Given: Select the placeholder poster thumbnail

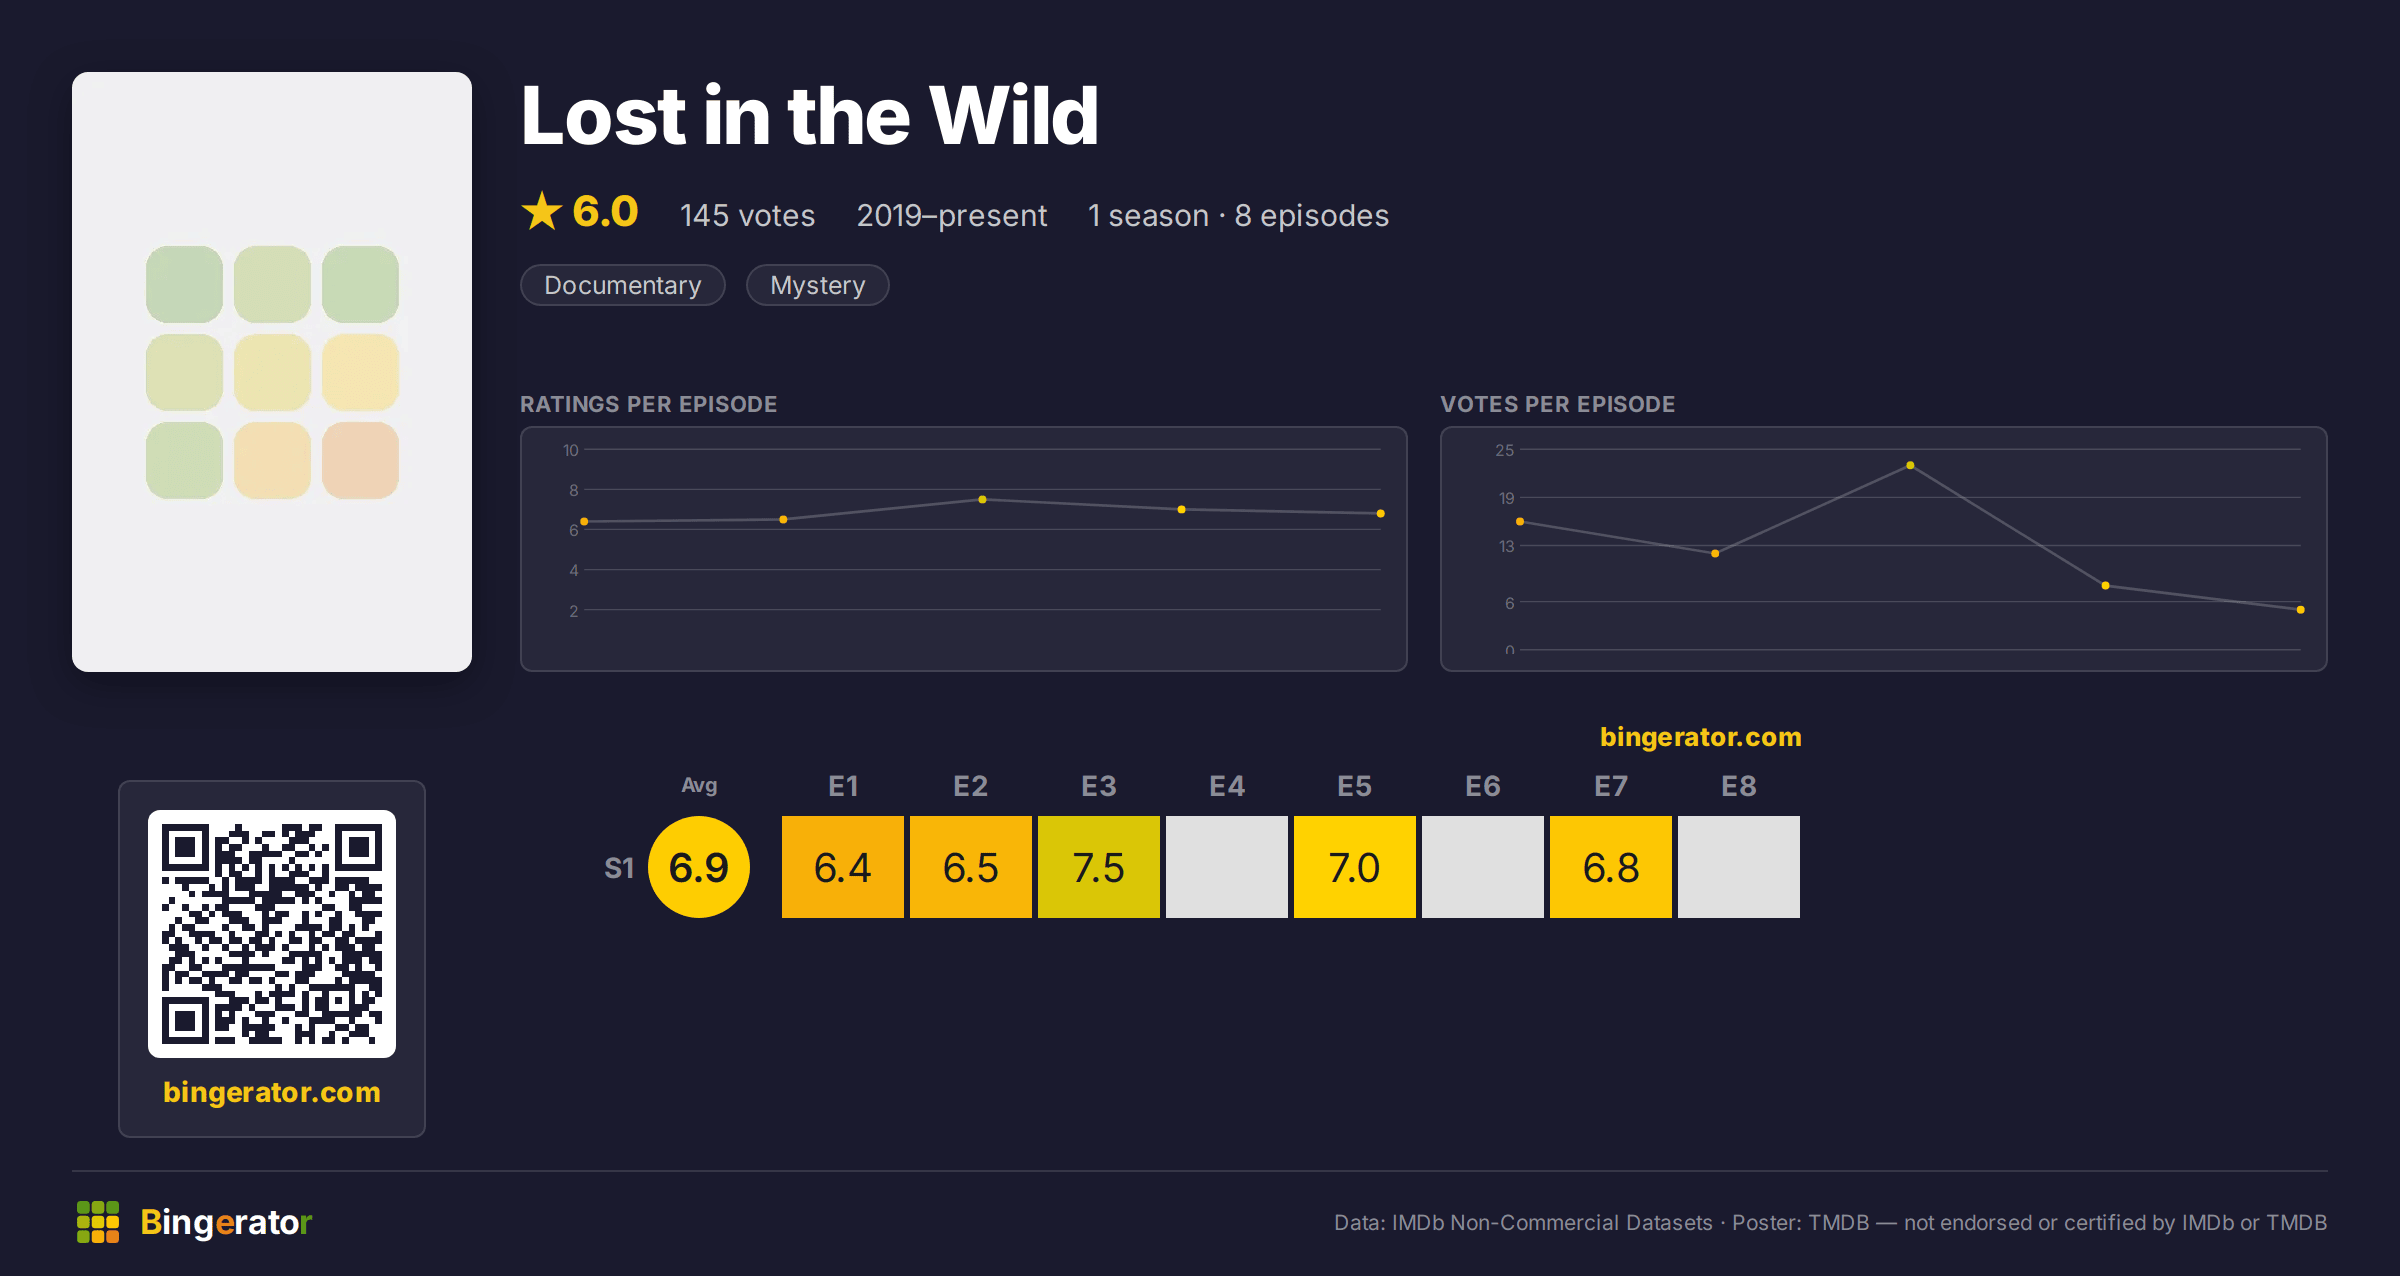Looking at the screenshot, I should coord(272,372).
